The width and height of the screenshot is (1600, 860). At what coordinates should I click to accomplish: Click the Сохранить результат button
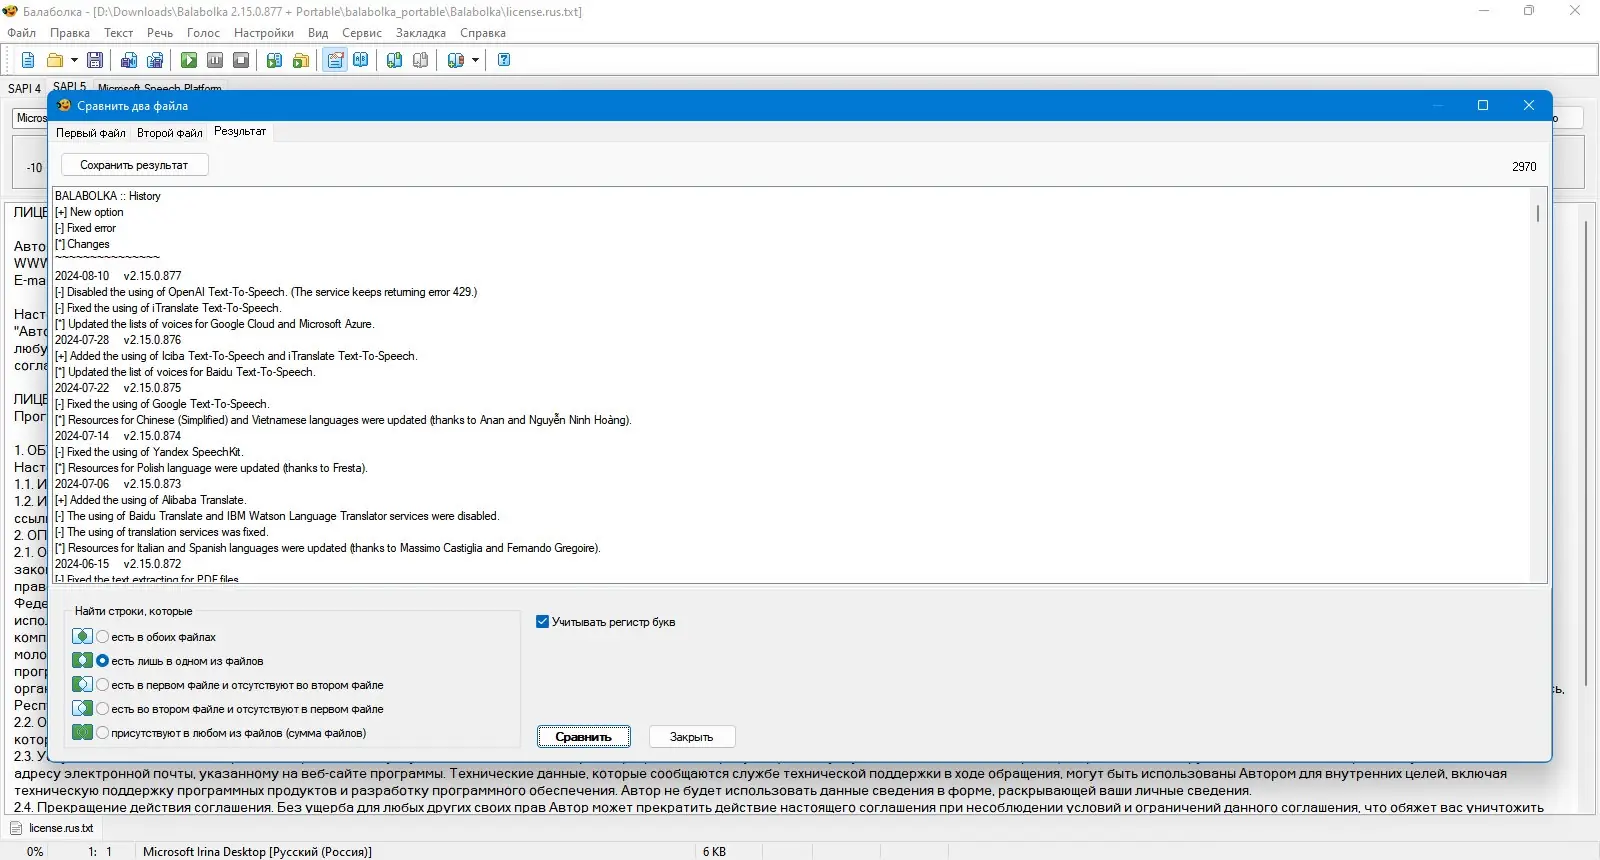coord(134,165)
